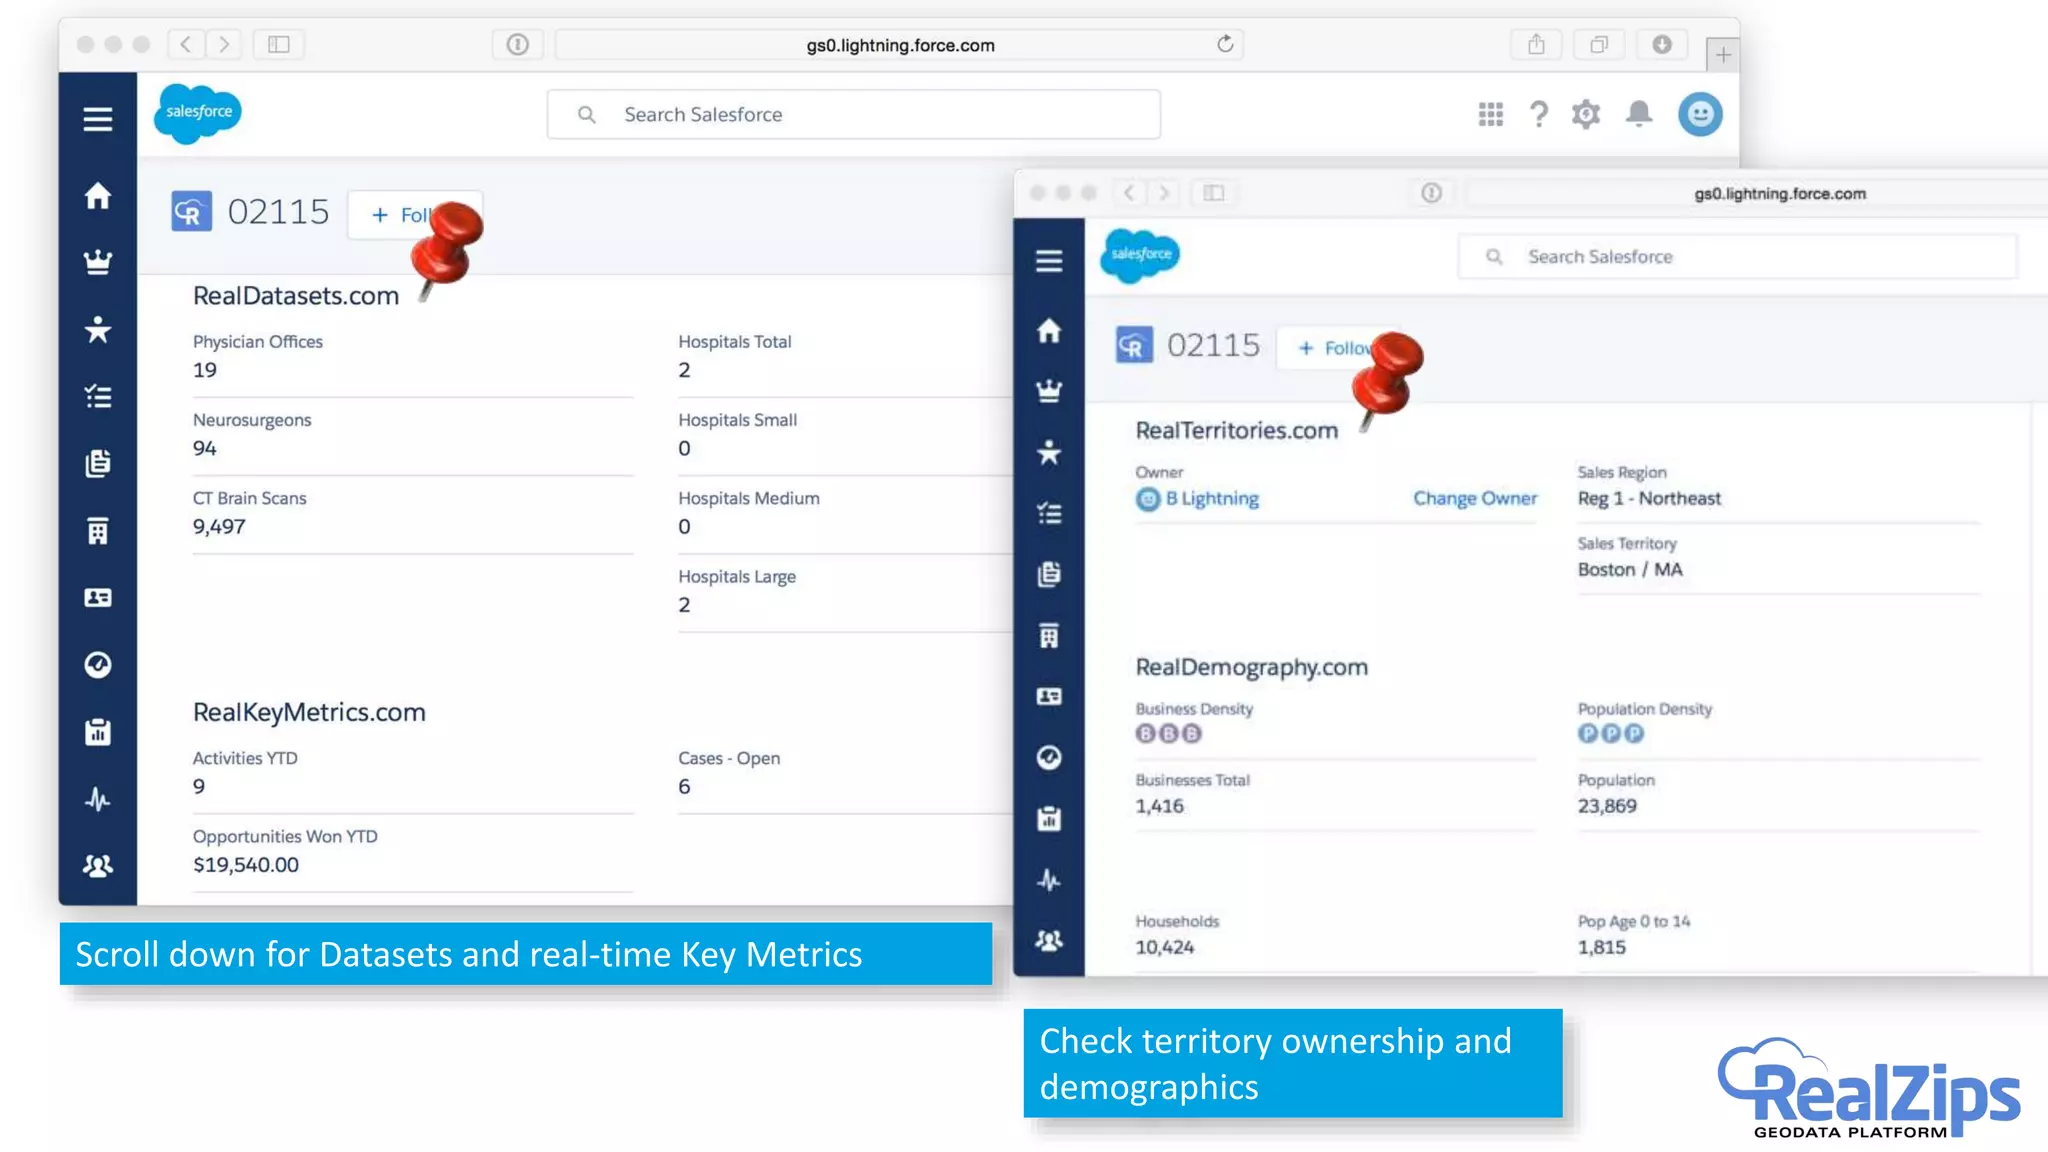
Task: Open the App Launcher grid icon
Action: point(1490,114)
